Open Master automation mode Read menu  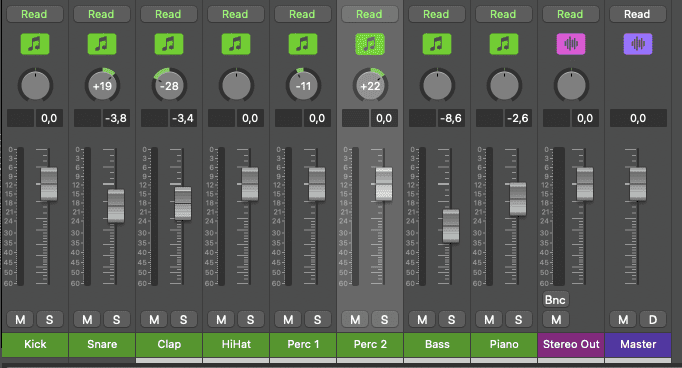pyautogui.click(x=638, y=14)
